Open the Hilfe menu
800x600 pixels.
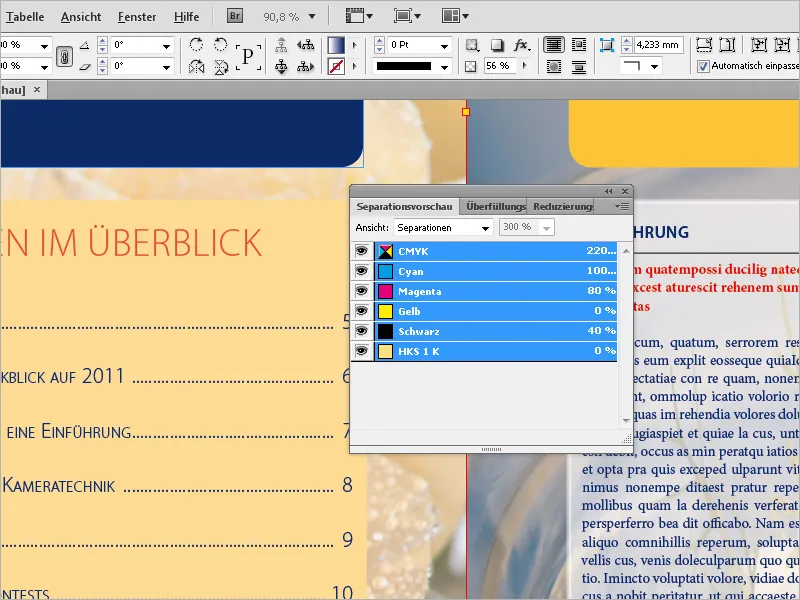pyautogui.click(x=186, y=17)
